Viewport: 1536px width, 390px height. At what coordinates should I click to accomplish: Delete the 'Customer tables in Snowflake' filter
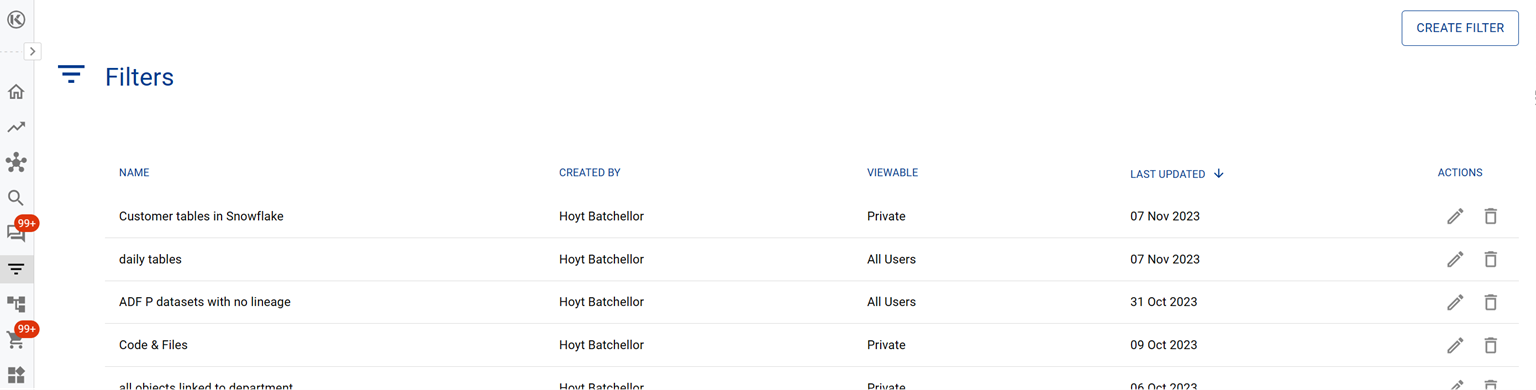coord(1490,216)
